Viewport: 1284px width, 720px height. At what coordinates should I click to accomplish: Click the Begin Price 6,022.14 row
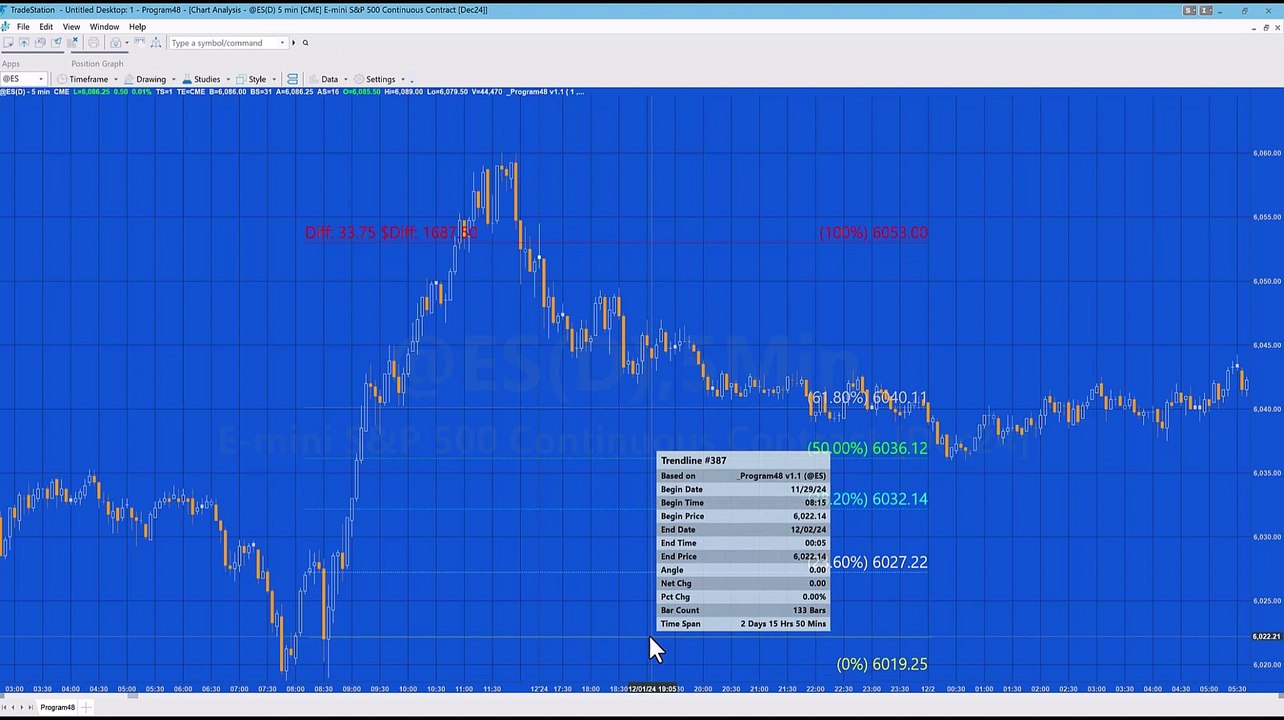743,516
